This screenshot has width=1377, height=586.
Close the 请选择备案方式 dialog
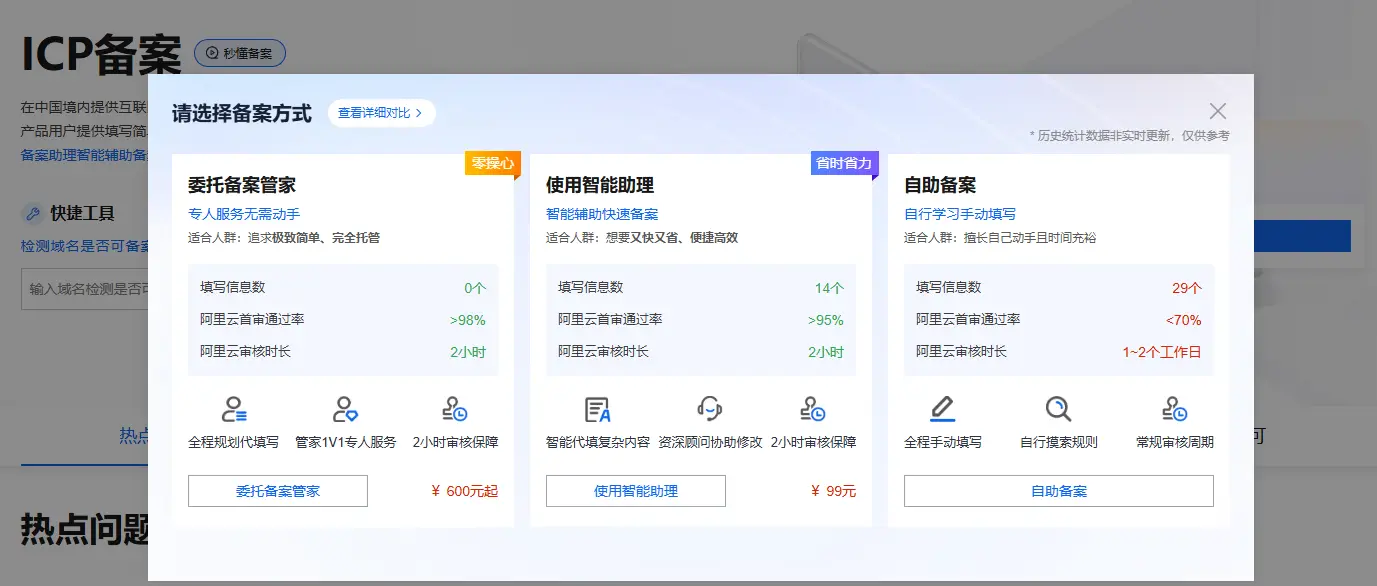pyautogui.click(x=1217, y=111)
